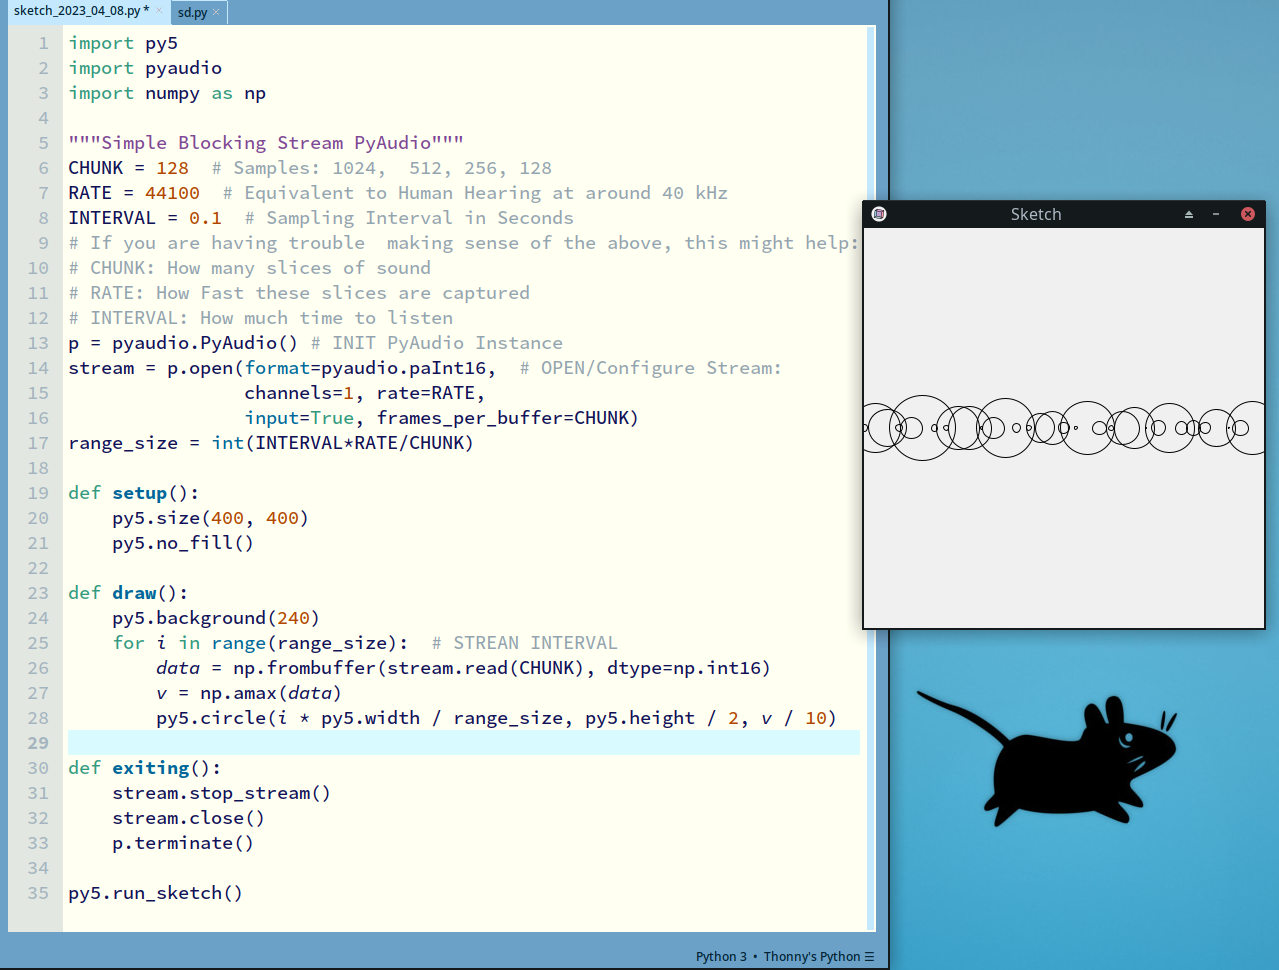The height and width of the screenshot is (970, 1279).
Task: Click the Sketch canvas circle drawing
Action: pos(1064,428)
